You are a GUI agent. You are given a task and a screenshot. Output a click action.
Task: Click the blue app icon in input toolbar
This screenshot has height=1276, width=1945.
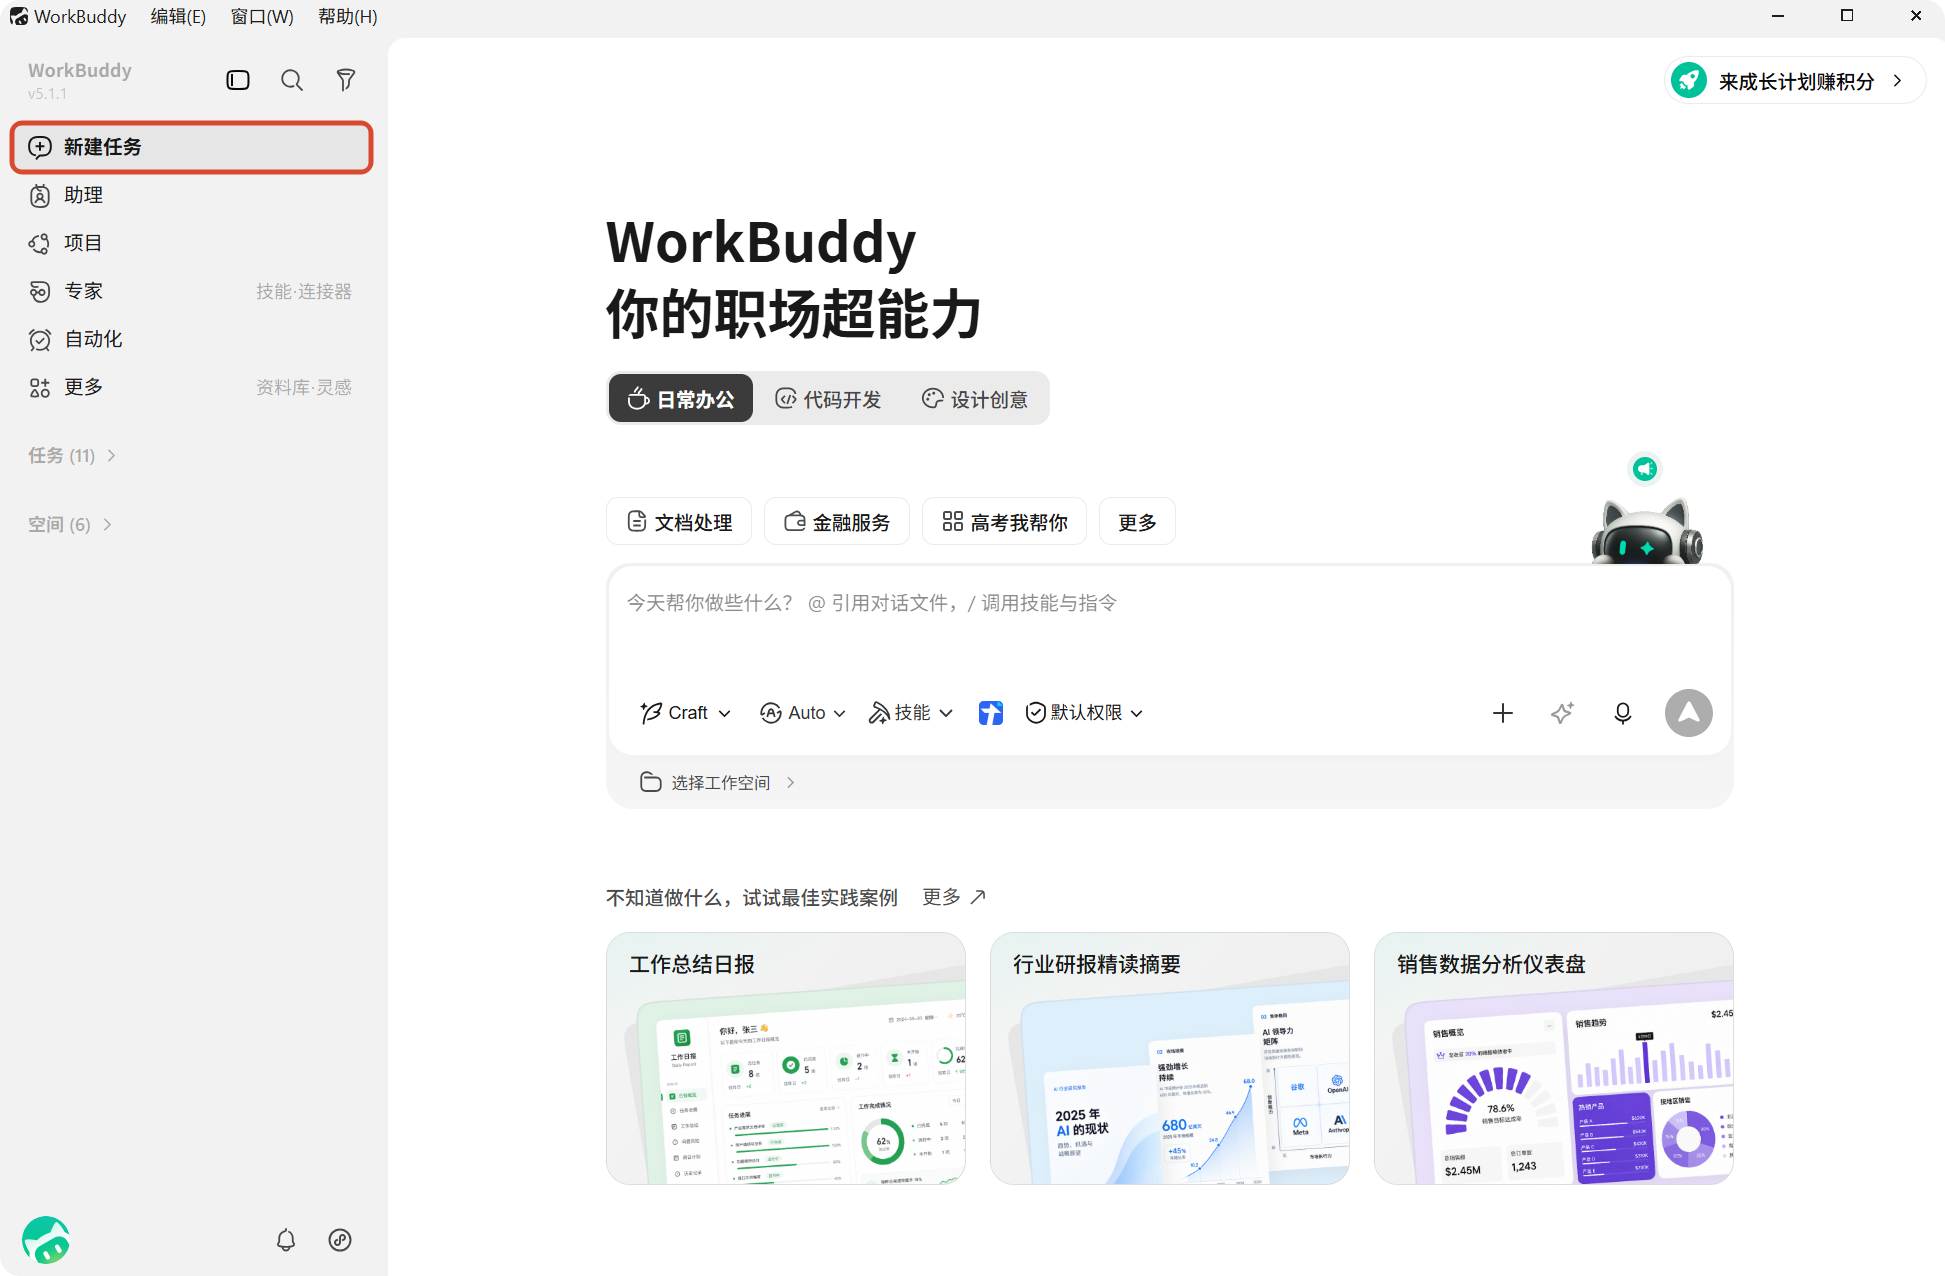pyautogui.click(x=991, y=713)
